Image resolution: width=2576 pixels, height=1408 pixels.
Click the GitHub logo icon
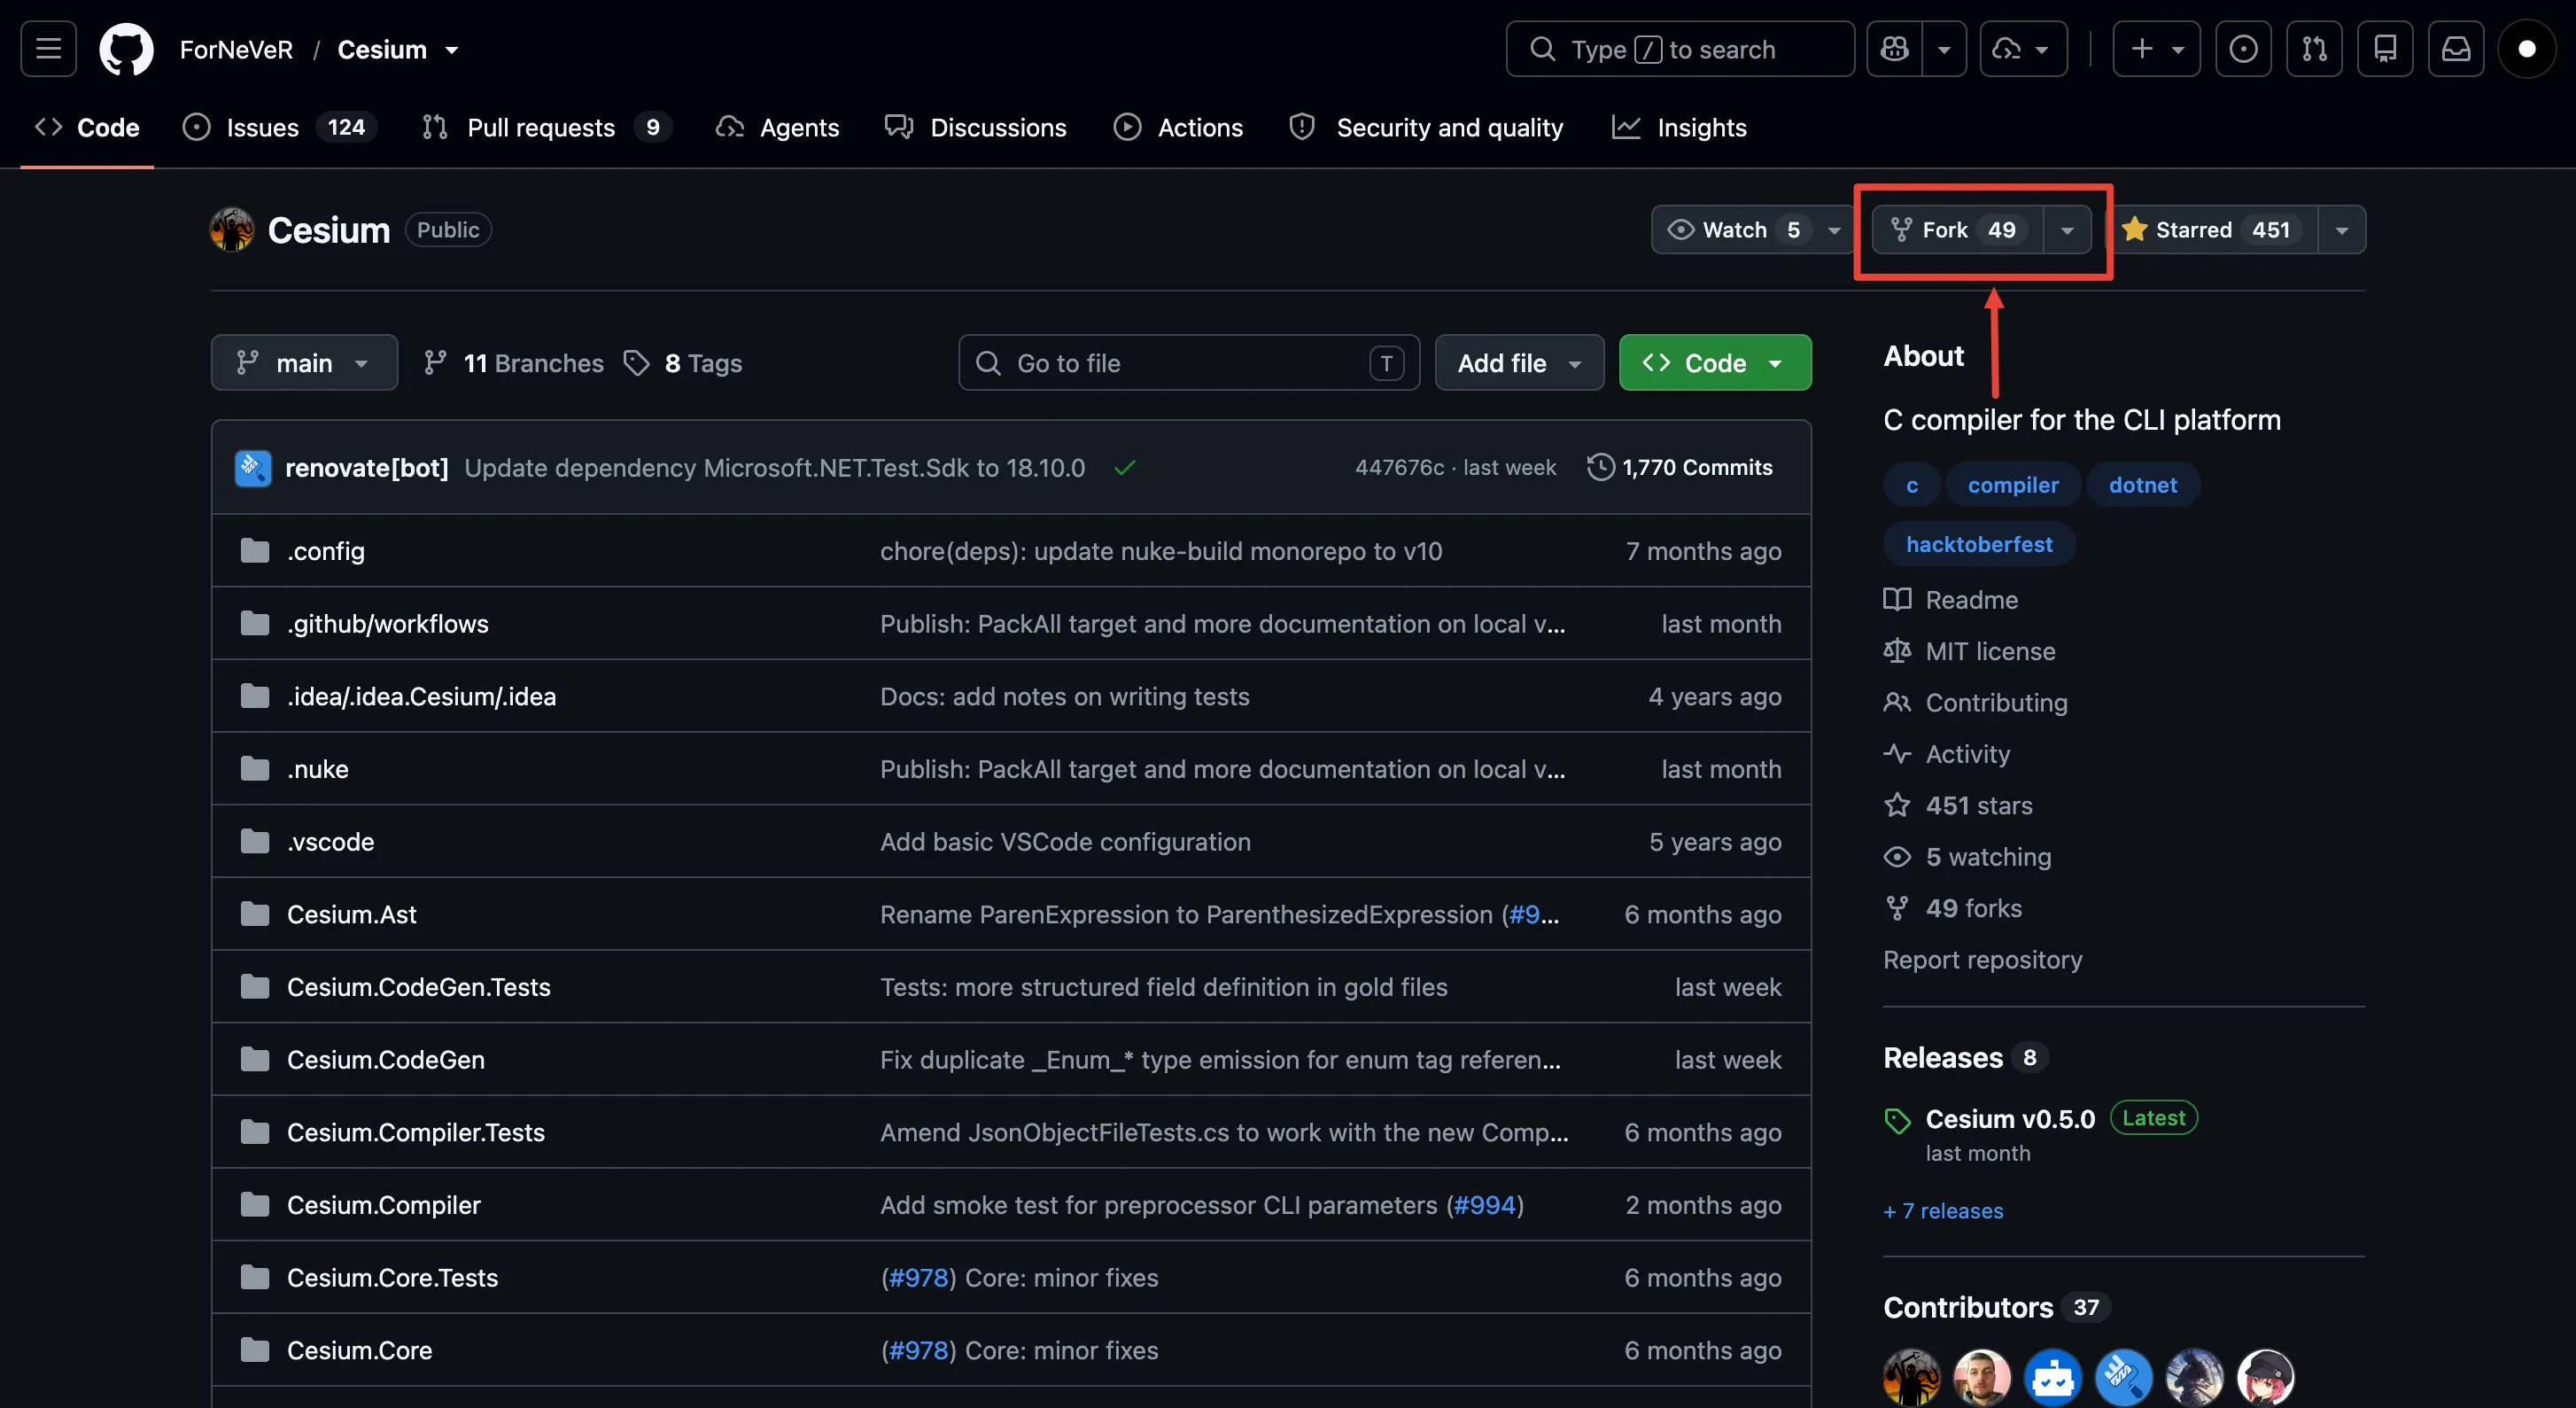(x=126, y=49)
